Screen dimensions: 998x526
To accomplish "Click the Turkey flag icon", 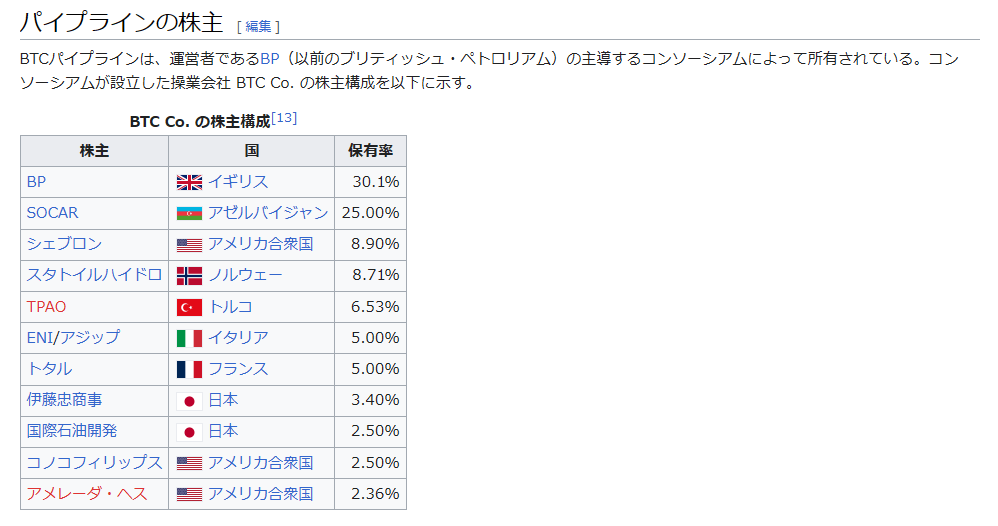I will tap(189, 307).
